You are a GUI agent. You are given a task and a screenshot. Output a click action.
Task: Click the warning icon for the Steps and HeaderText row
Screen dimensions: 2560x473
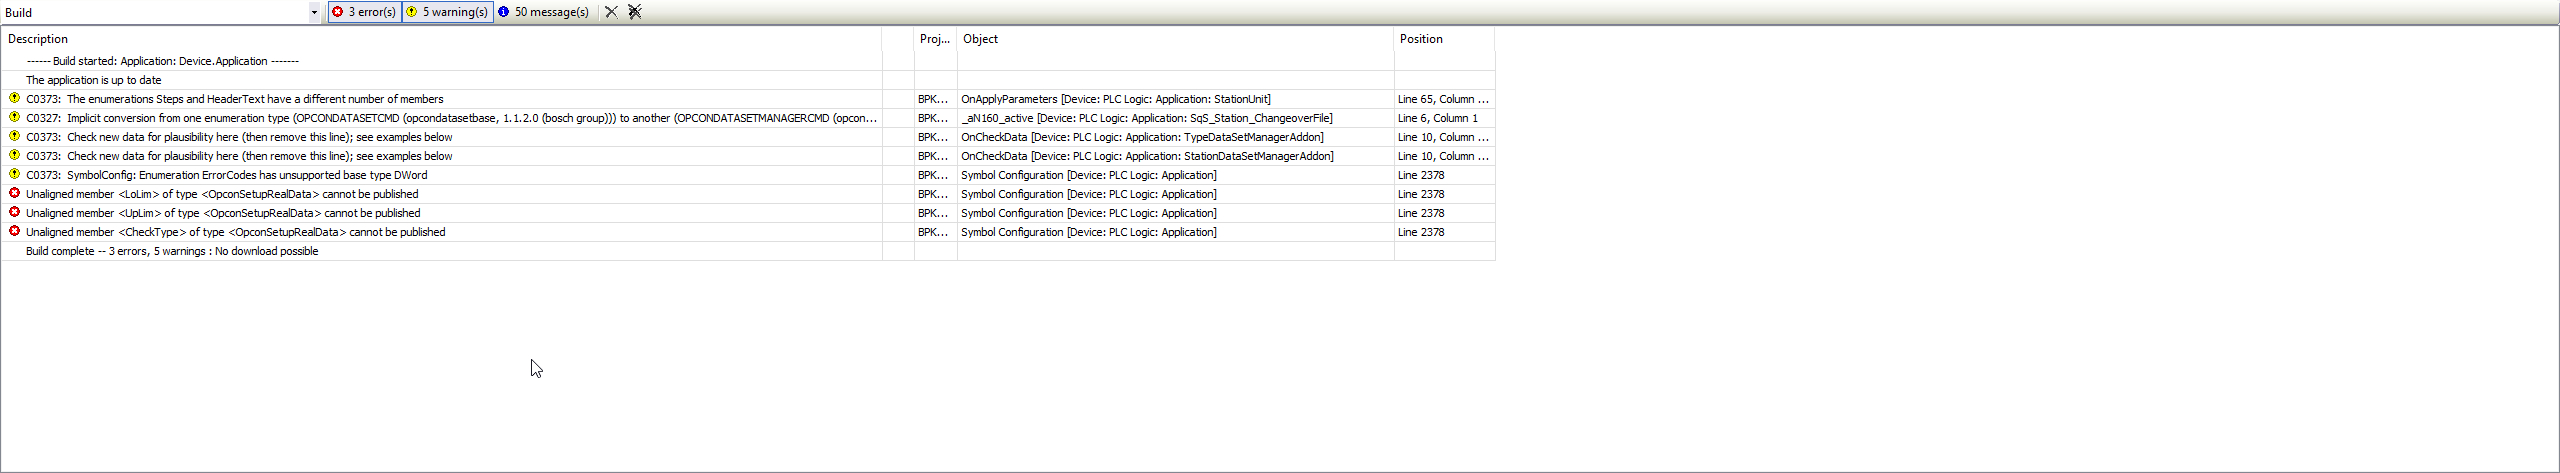point(14,98)
